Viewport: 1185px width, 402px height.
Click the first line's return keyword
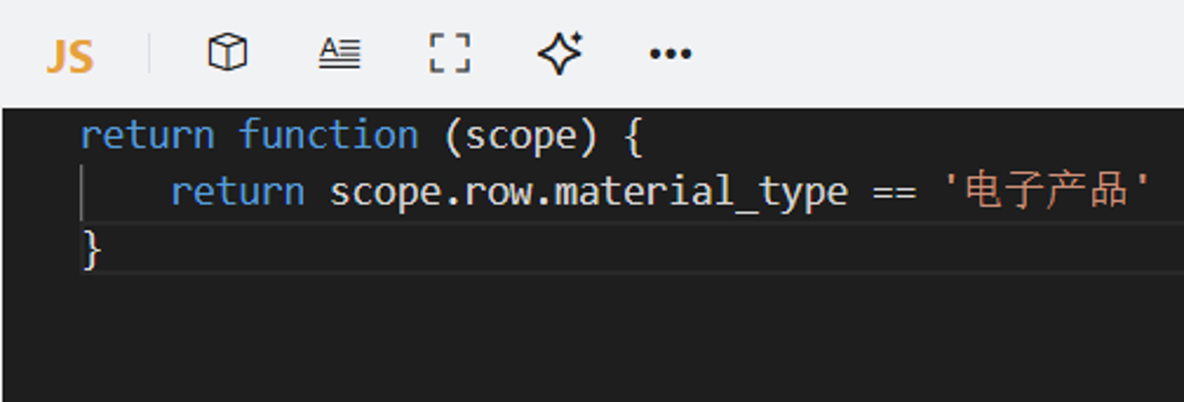coord(147,135)
